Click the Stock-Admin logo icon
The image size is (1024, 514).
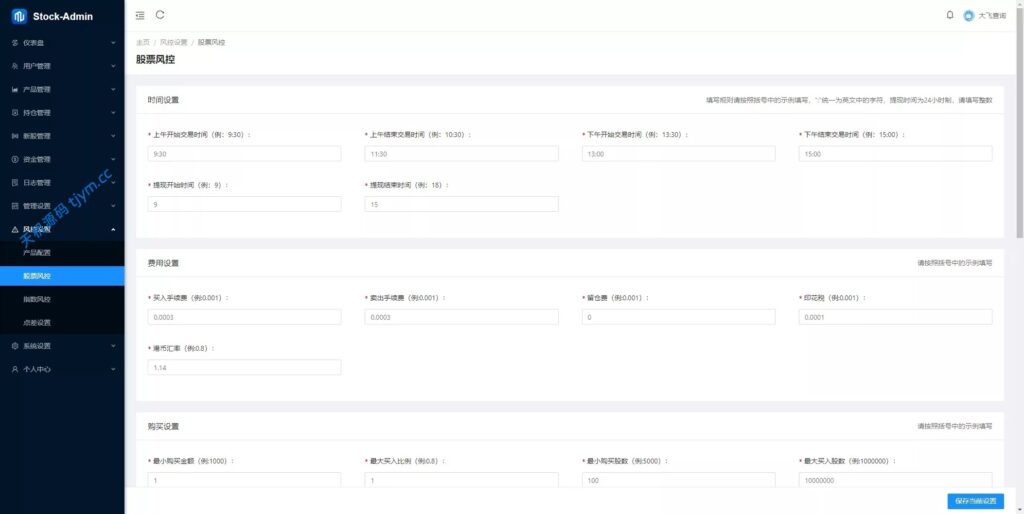(19, 16)
